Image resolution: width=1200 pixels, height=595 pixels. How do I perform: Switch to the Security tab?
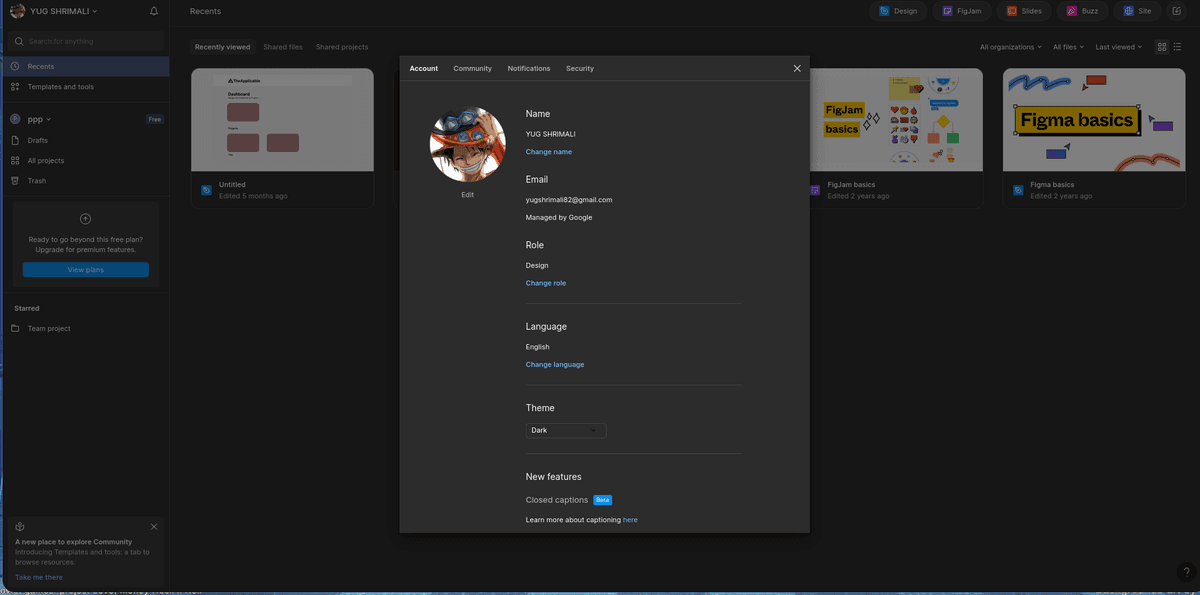coord(579,68)
